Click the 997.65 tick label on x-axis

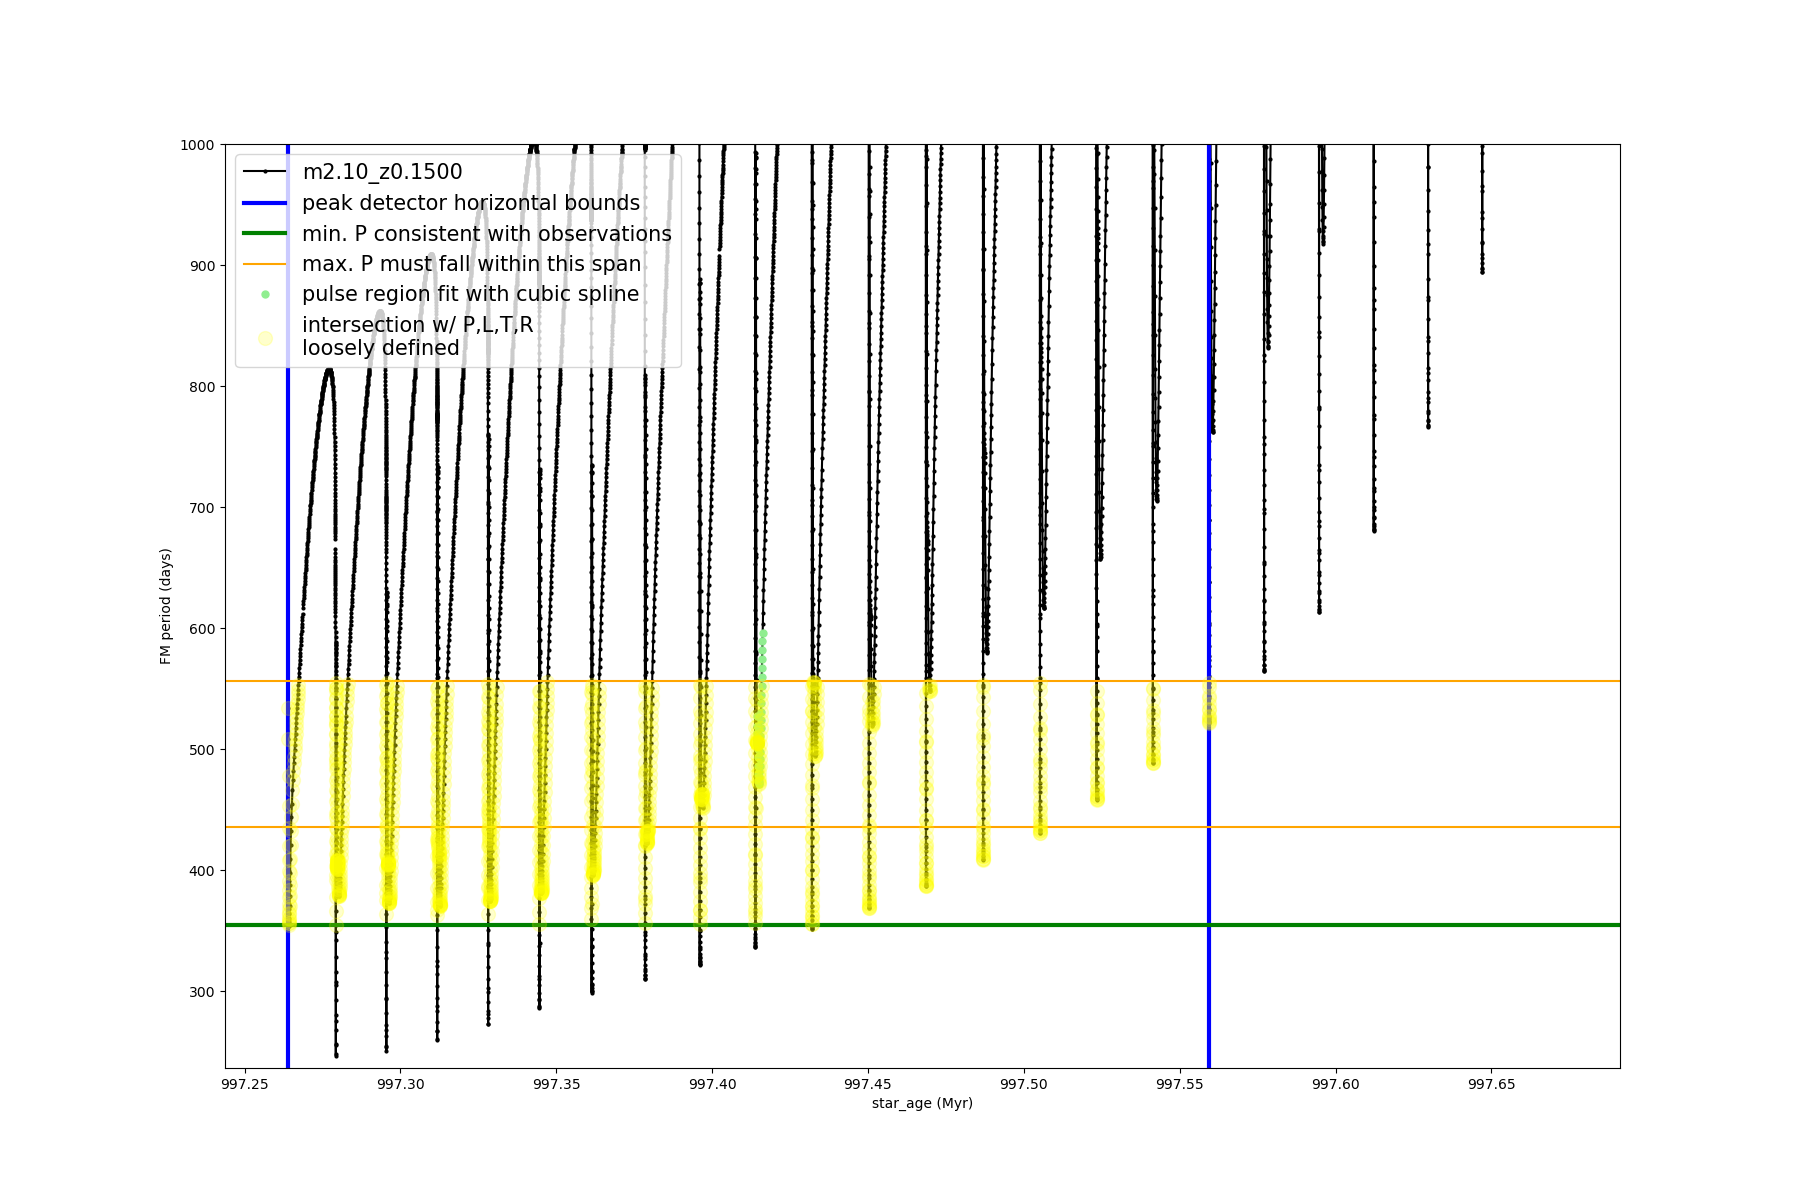coord(1491,1084)
